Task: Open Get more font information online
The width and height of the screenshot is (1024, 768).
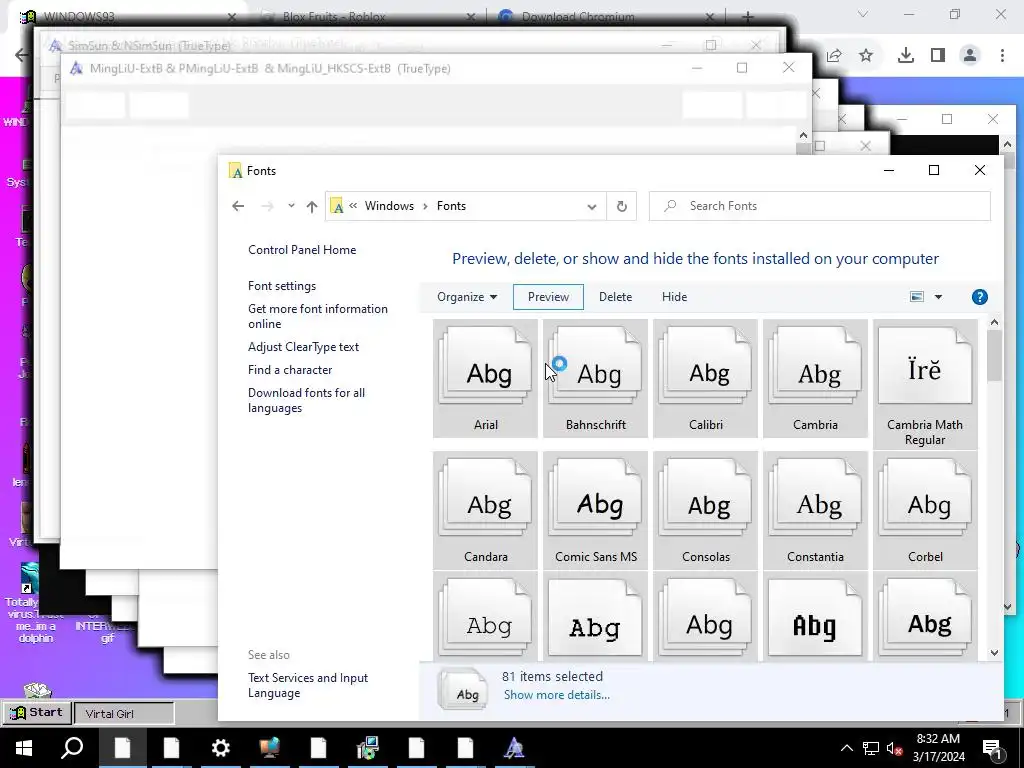Action: [x=317, y=316]
